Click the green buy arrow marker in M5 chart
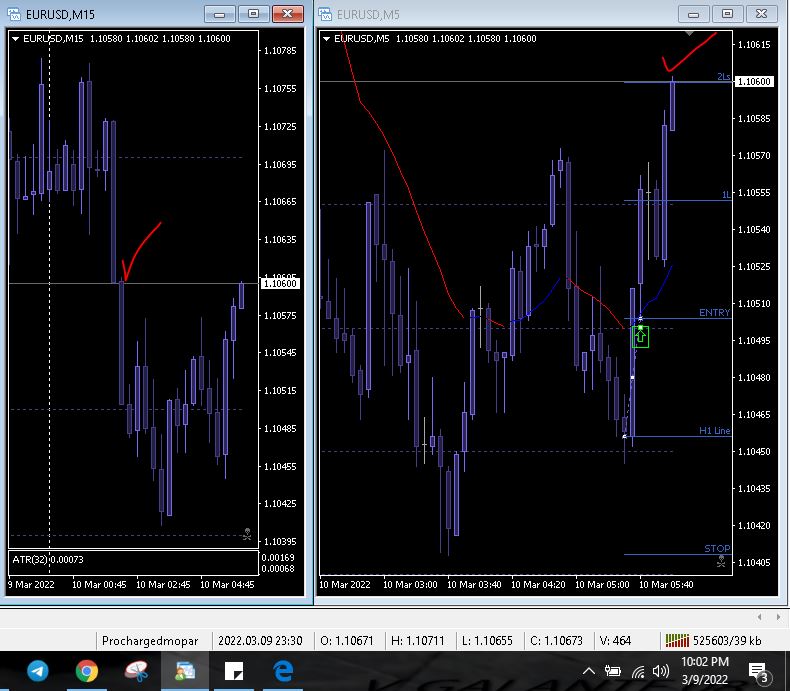This screenshot has height=691, width=790. pyautogui.click(x=640, y=336)
